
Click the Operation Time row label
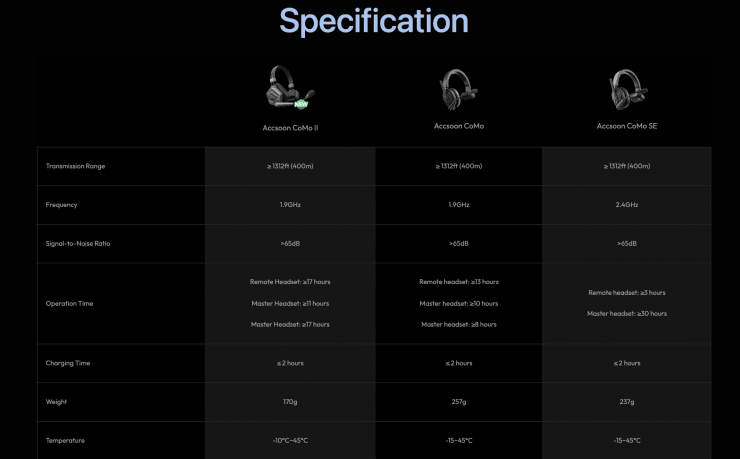coord(69,303)
